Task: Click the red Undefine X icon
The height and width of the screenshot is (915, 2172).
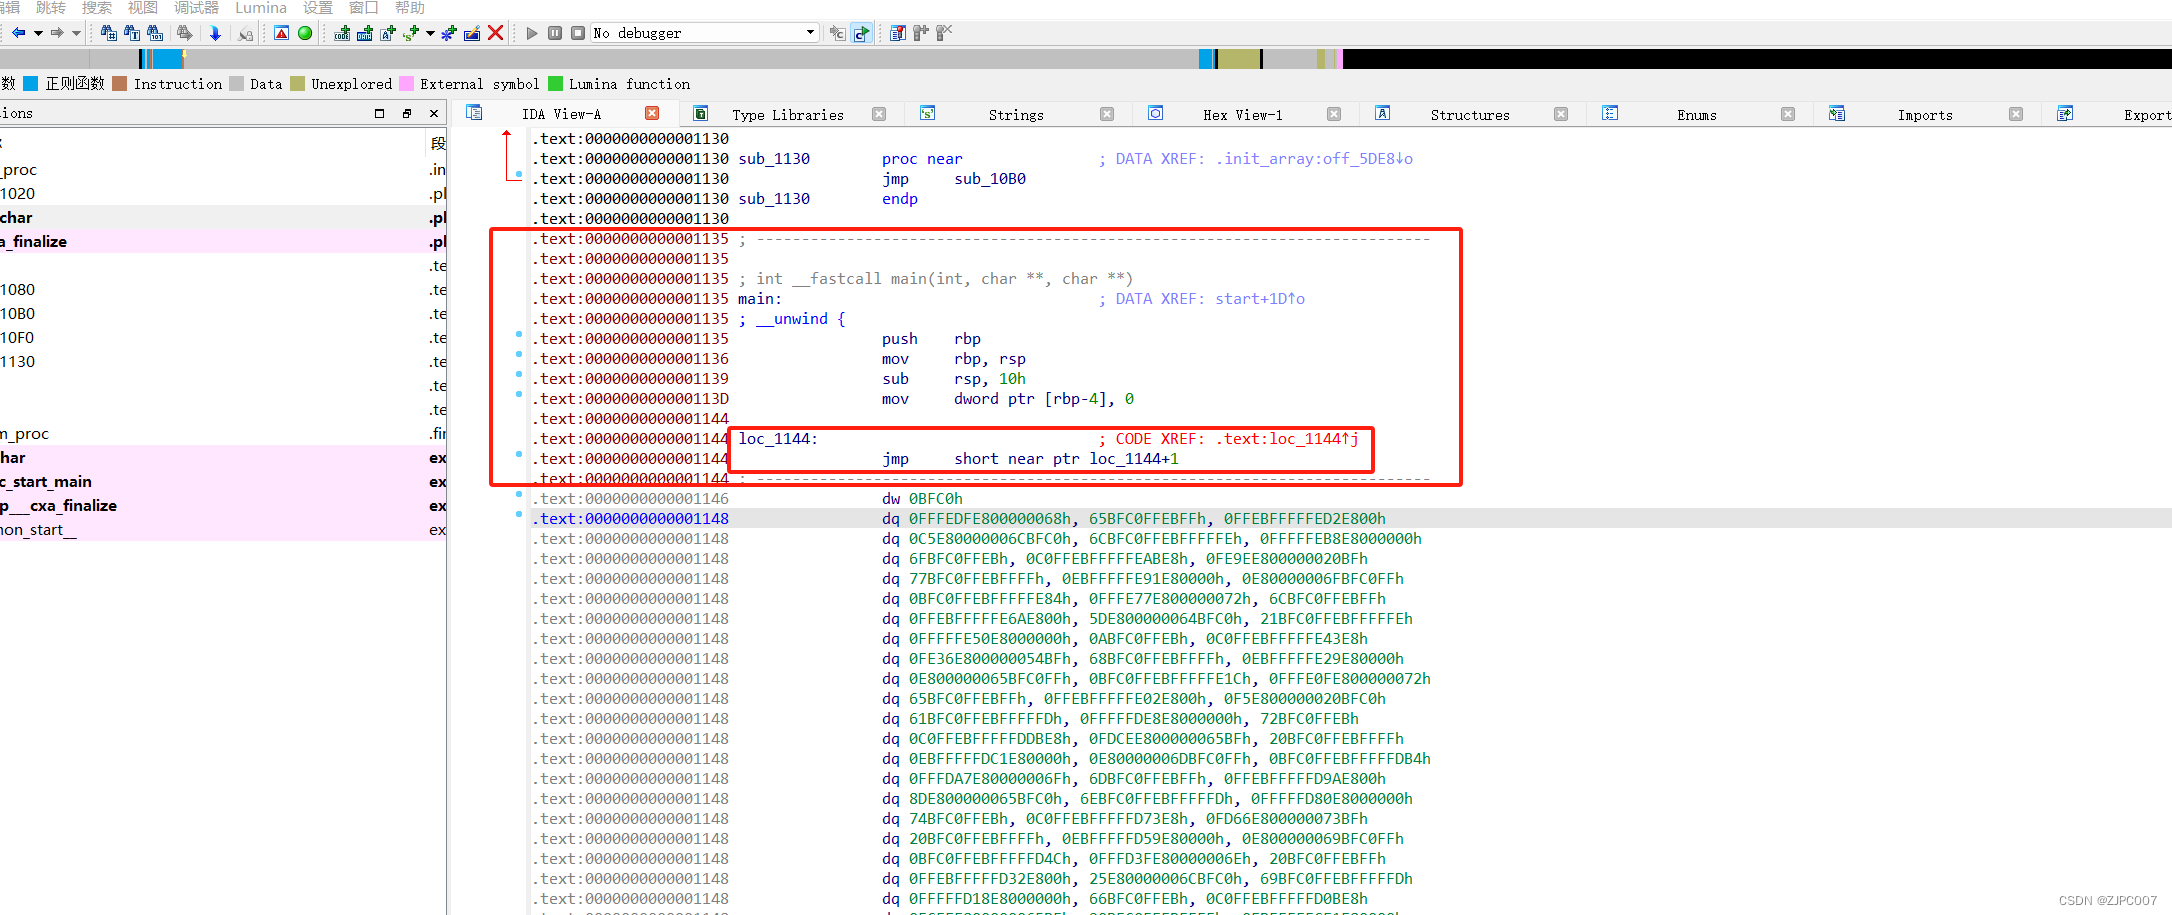Action: 495,33
